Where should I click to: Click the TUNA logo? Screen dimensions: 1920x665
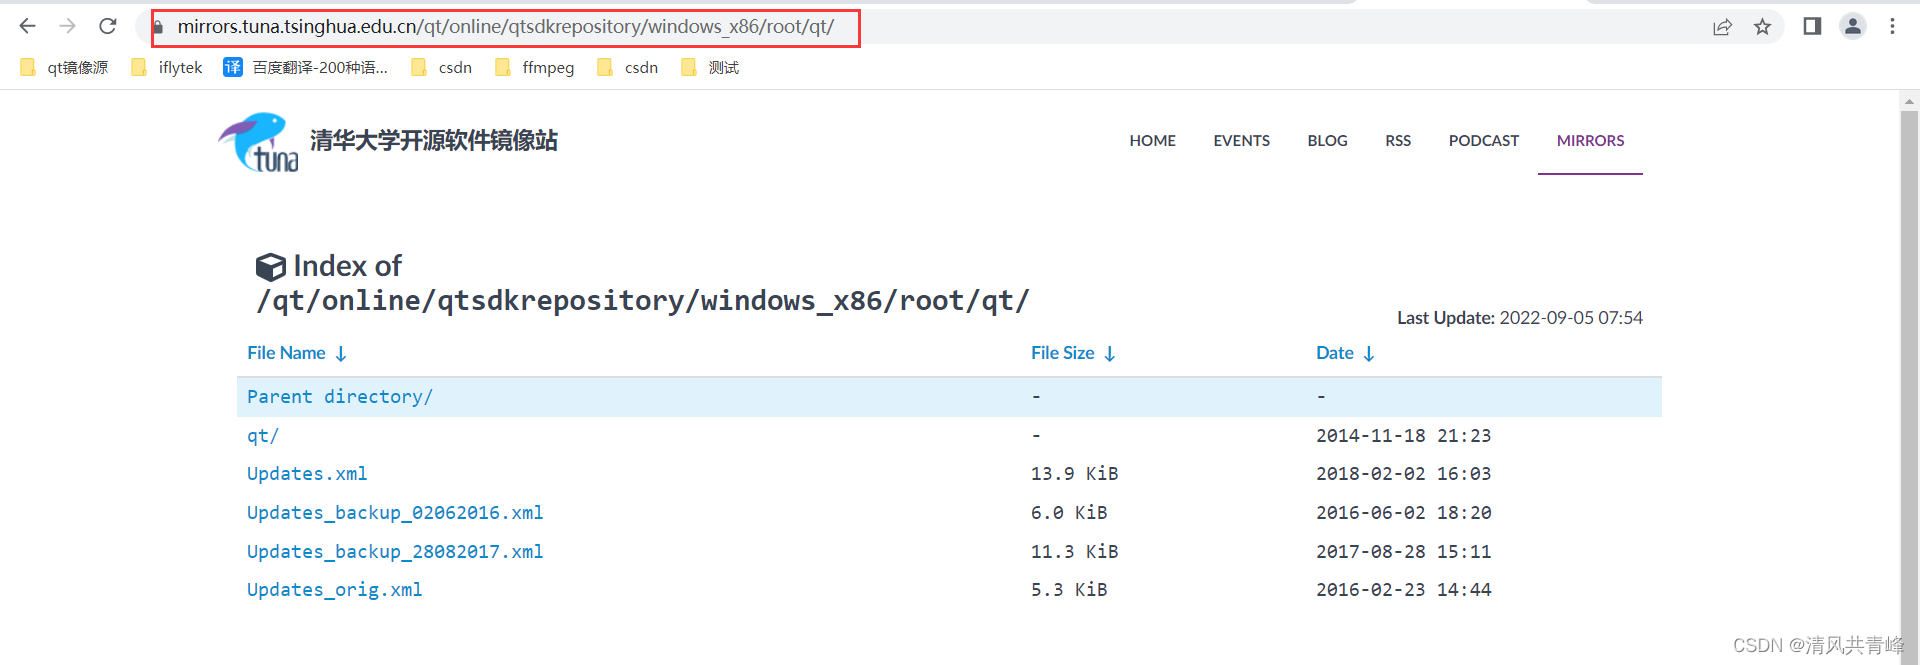click(x=259, y=142)
